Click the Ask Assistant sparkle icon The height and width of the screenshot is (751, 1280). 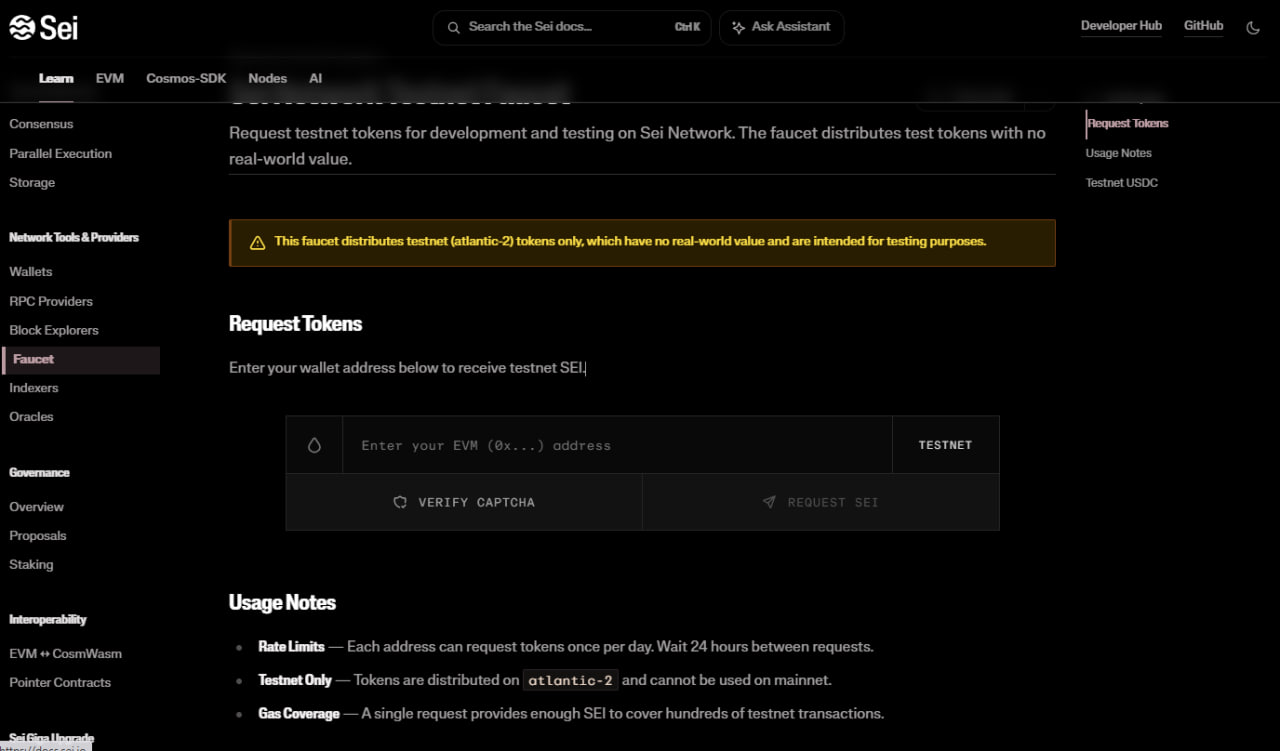739,27
